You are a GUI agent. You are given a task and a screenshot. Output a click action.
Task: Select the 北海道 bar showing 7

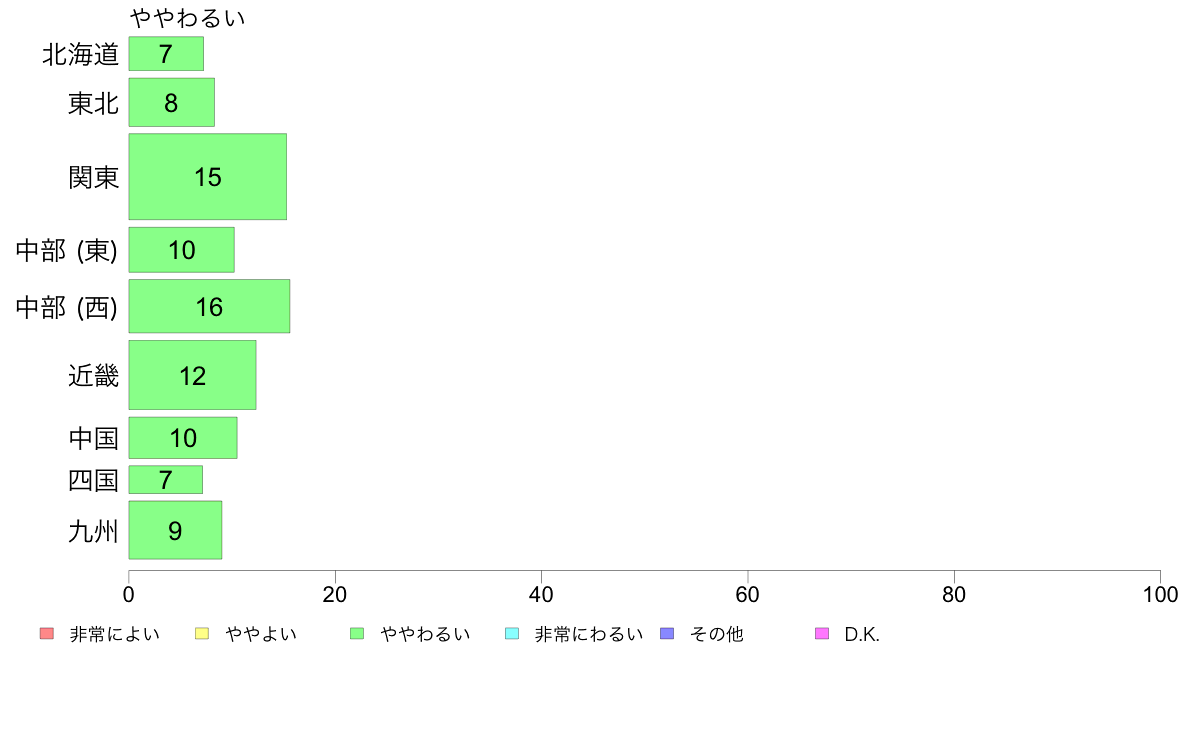point(166,54)
